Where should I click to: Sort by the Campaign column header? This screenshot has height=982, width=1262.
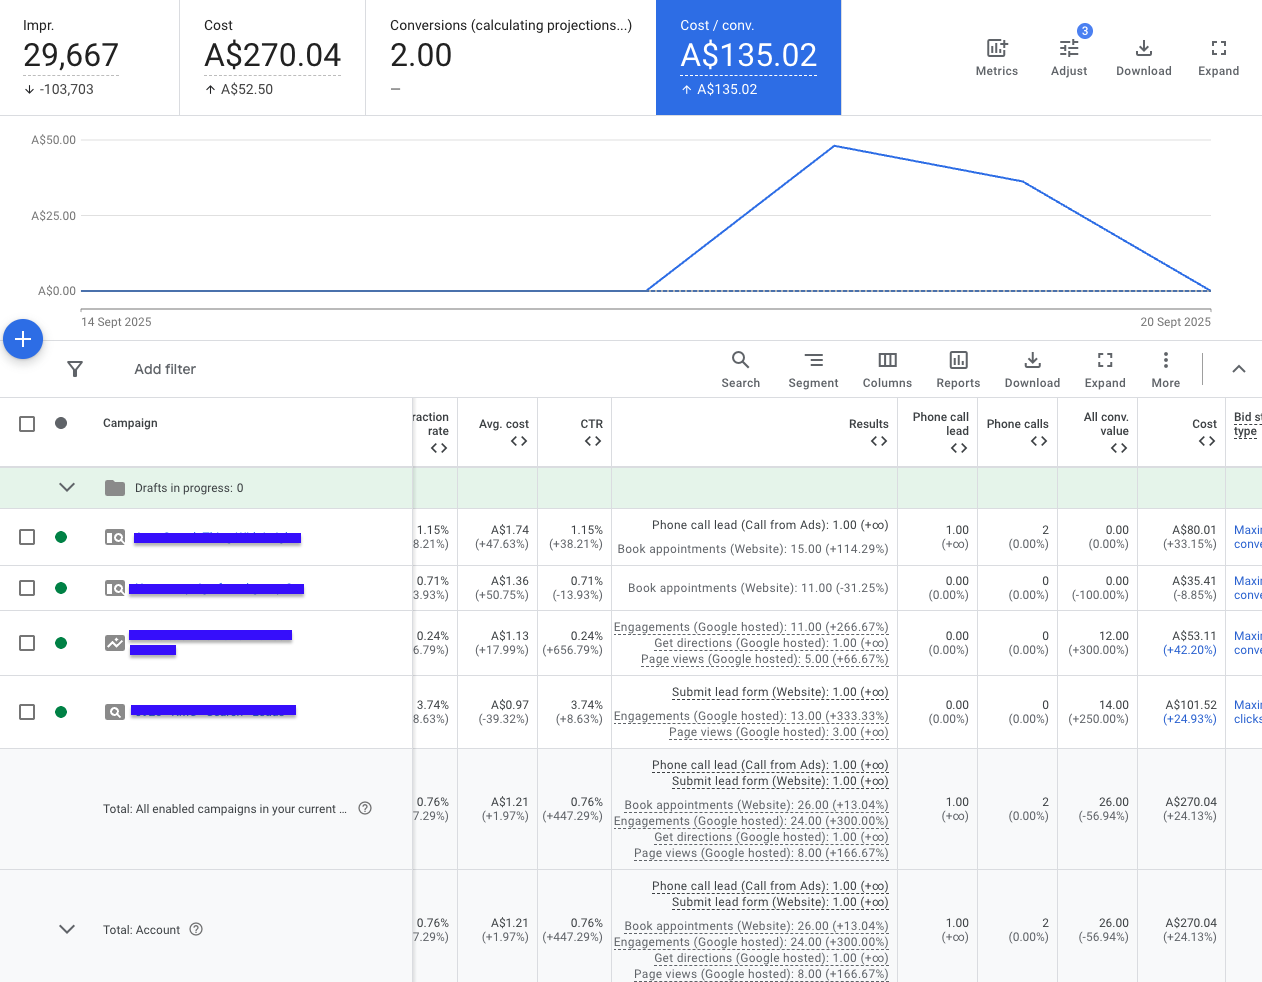coord(130,423)
